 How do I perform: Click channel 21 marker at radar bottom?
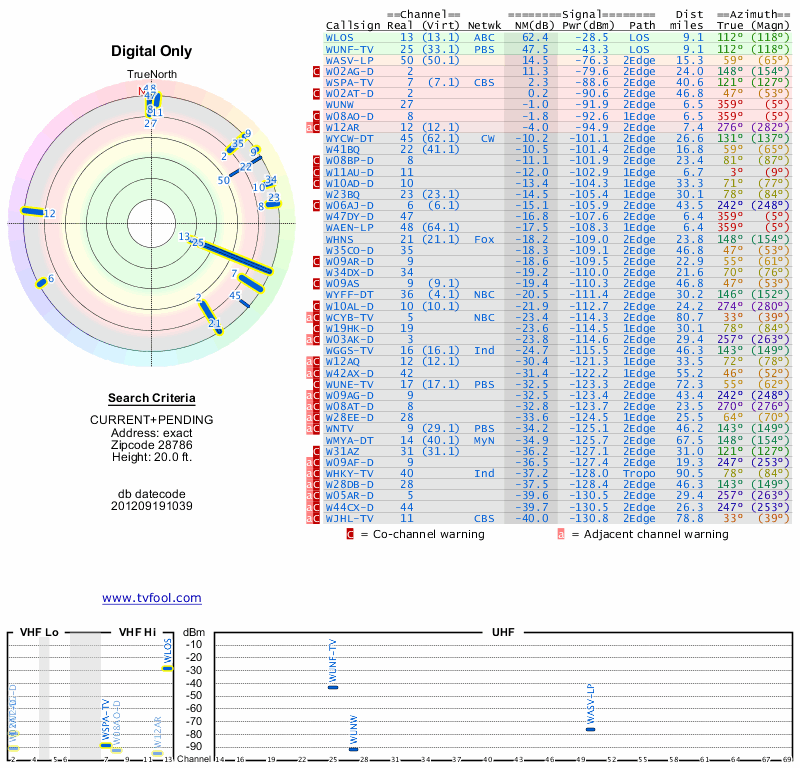[215, 323]
